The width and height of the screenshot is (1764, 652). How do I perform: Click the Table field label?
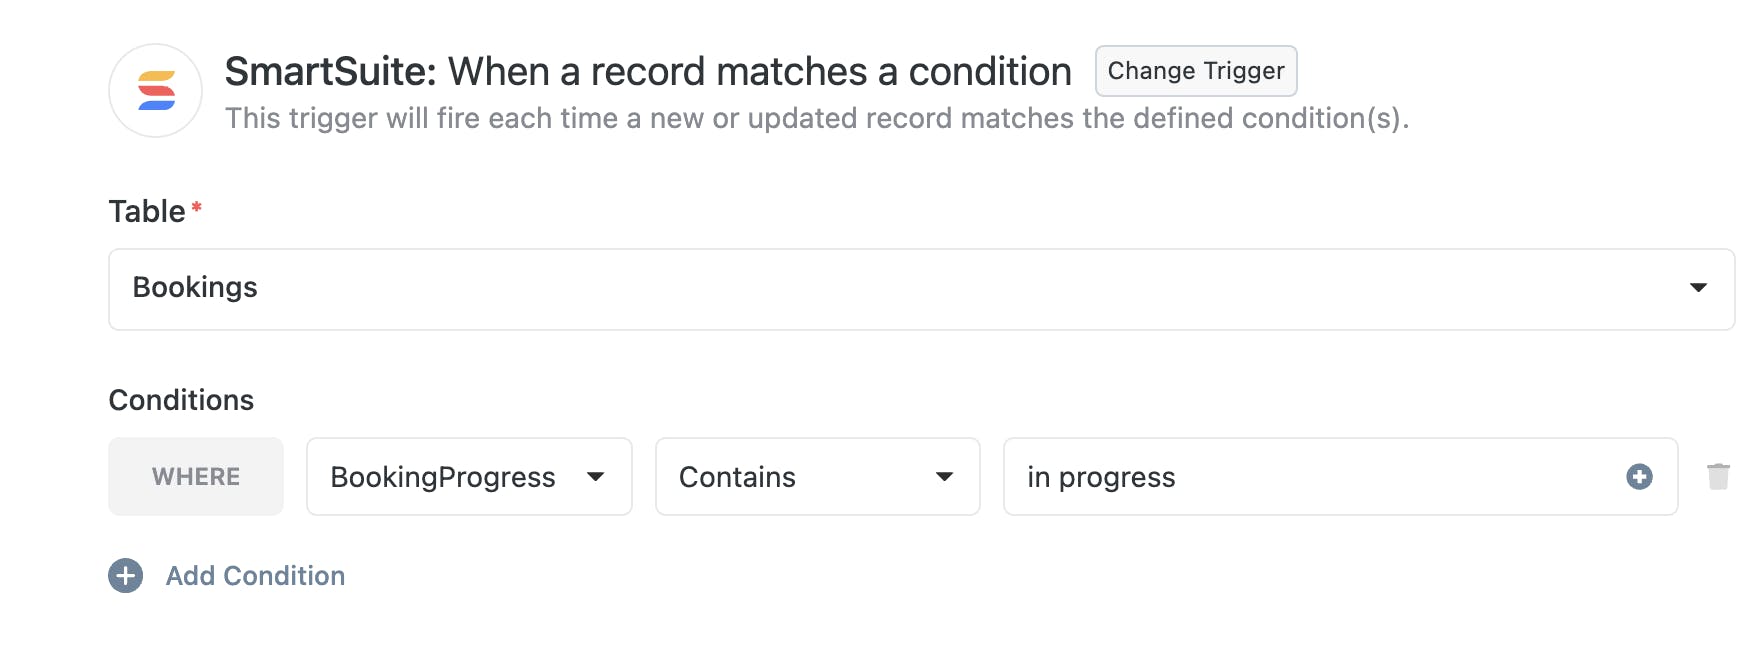(147, 212)
